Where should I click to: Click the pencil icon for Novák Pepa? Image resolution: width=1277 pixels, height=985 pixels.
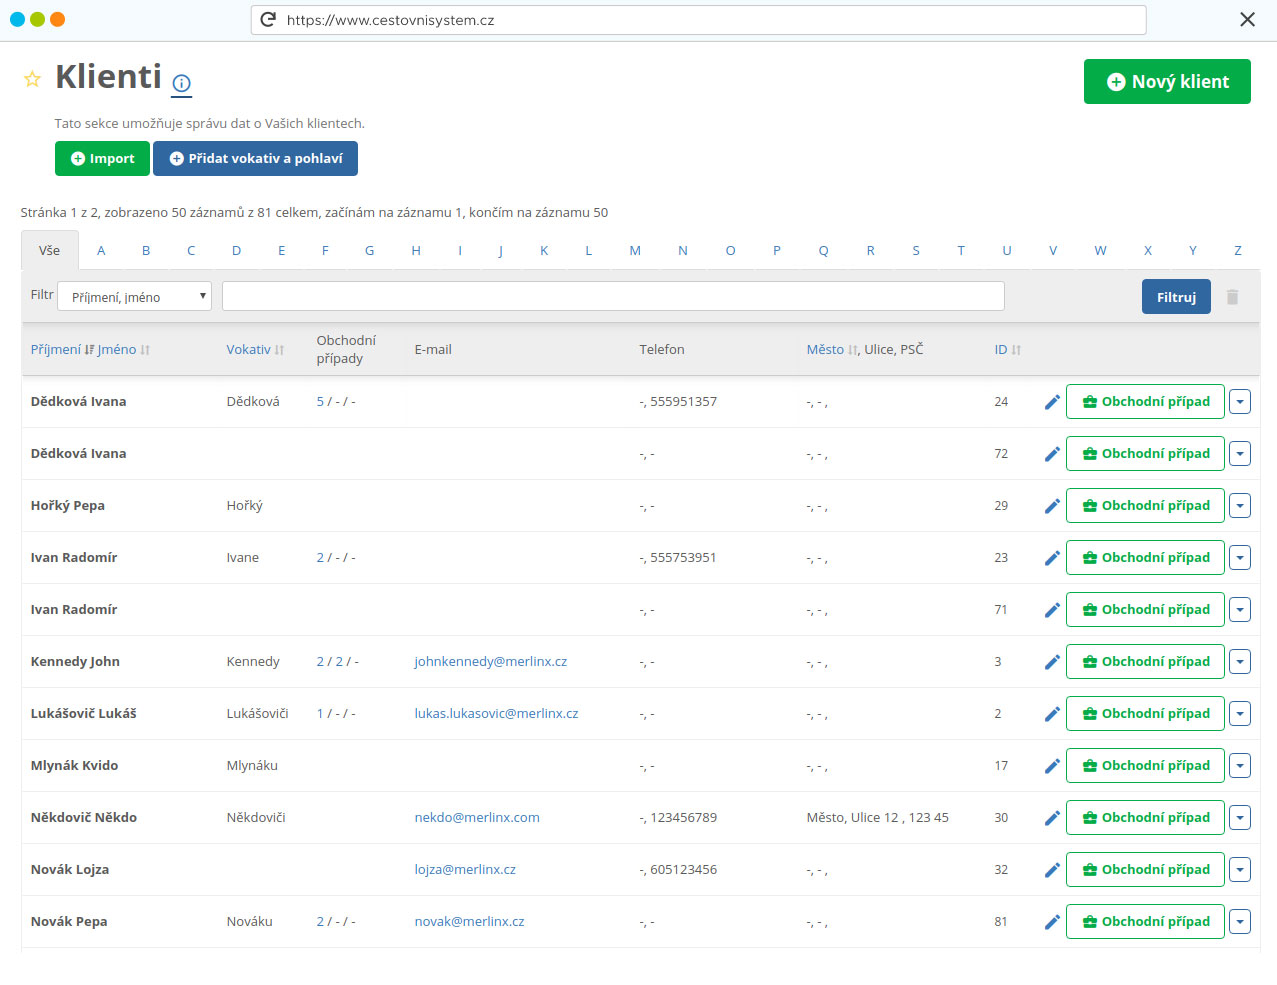[x=1052, y=922]
